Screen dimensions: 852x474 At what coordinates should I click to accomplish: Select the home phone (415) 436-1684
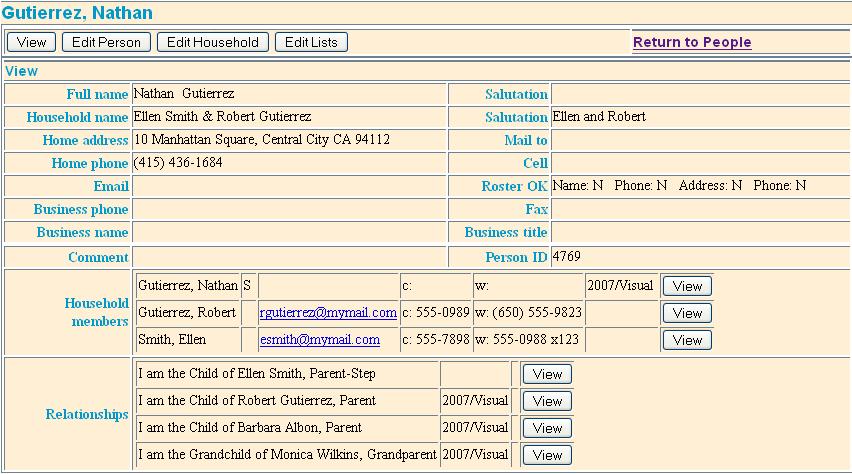pos(178,163)
